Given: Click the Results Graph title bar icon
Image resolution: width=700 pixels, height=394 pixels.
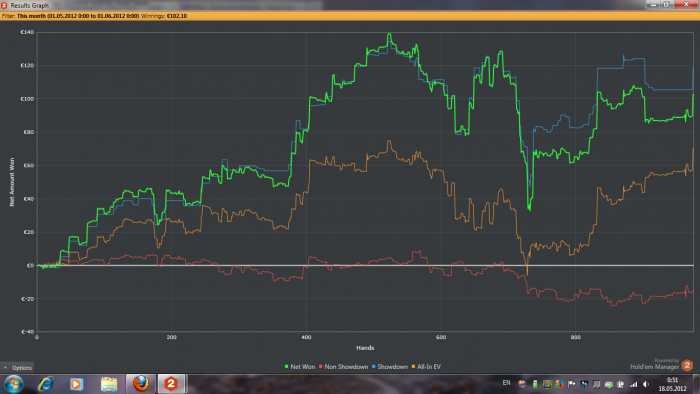Looking at the screenshot, I should point(4,5).
